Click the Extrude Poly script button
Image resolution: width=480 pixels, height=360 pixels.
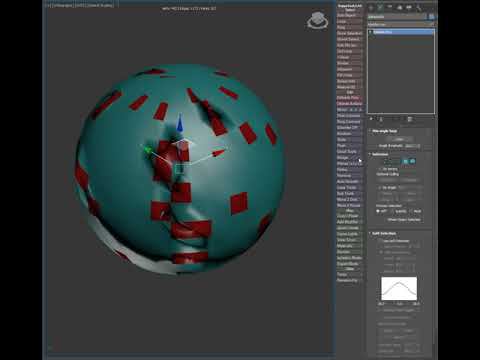[x=349, y=98]
